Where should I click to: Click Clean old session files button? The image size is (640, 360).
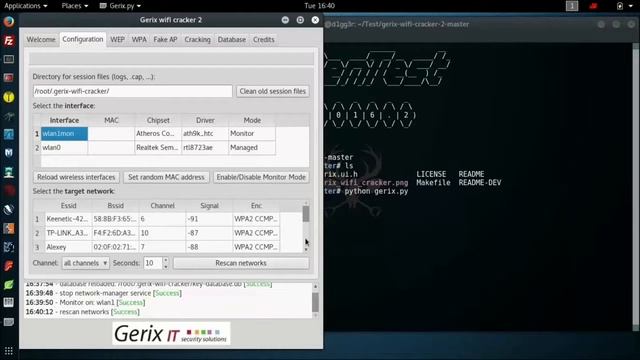click(273, 91)
